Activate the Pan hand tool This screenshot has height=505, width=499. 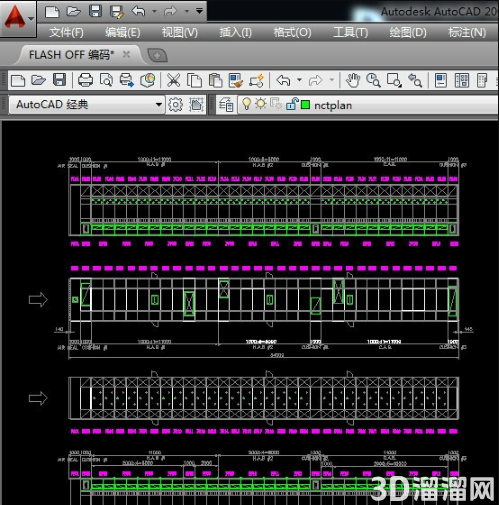(x=353, y=80)
